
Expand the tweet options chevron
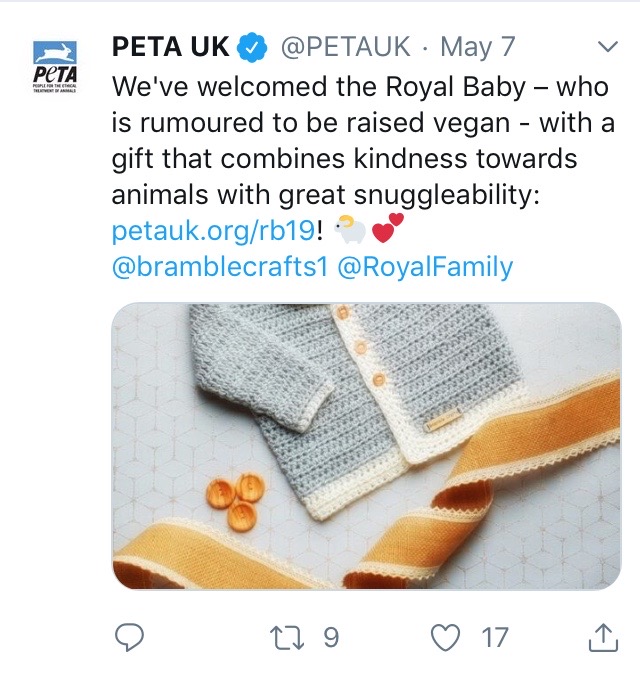[x=608, y=46]
